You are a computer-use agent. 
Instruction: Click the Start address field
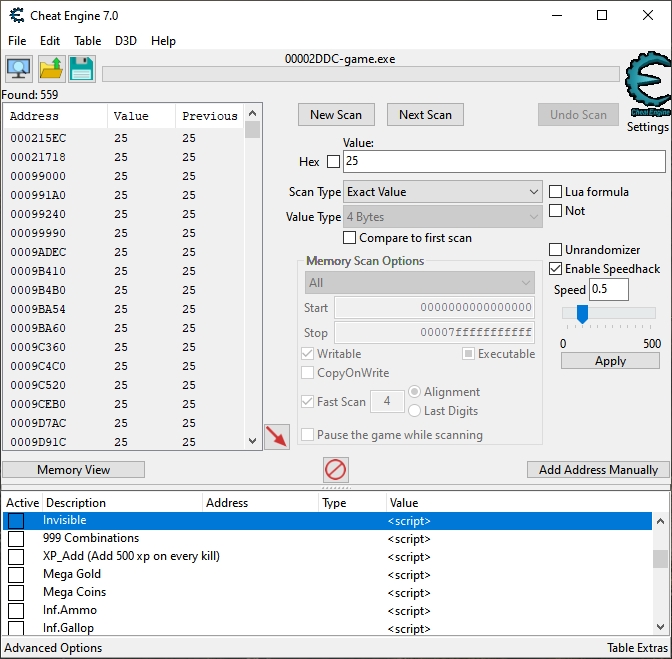pyautogui.click(x=434, y=308)
